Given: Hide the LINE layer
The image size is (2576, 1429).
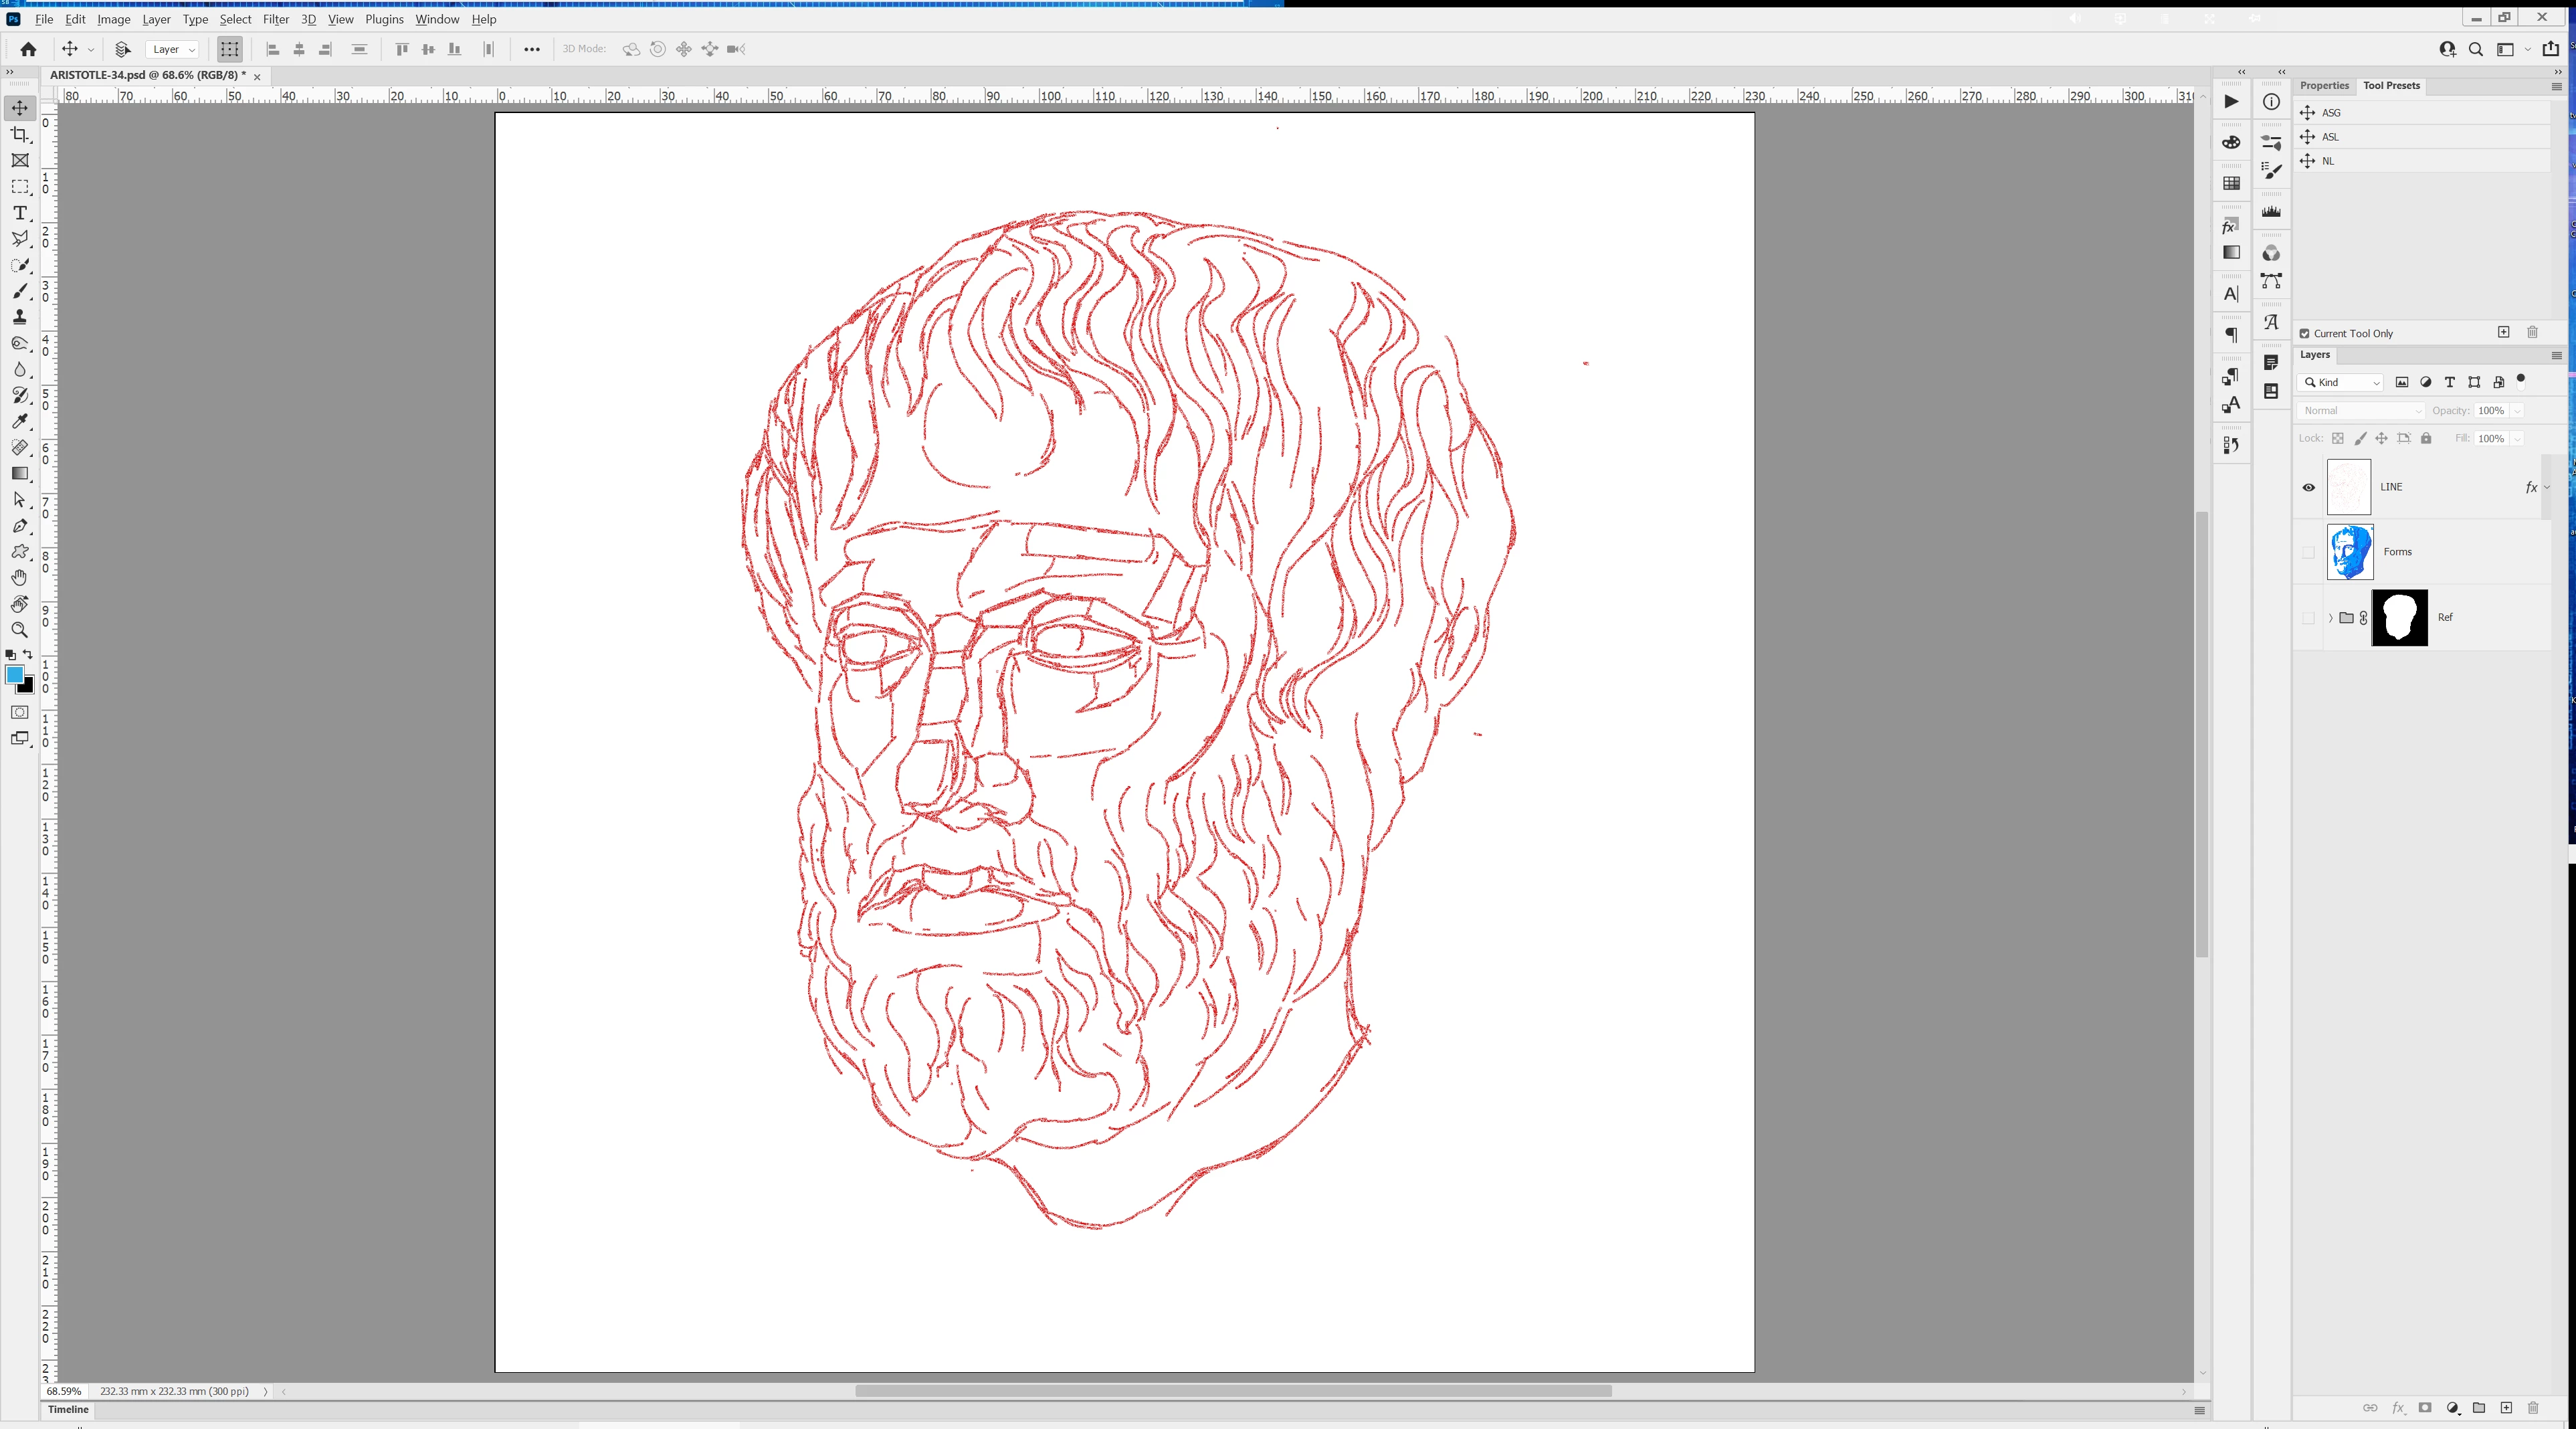Looking at the screenshot, I should [x=2309, y=487].
